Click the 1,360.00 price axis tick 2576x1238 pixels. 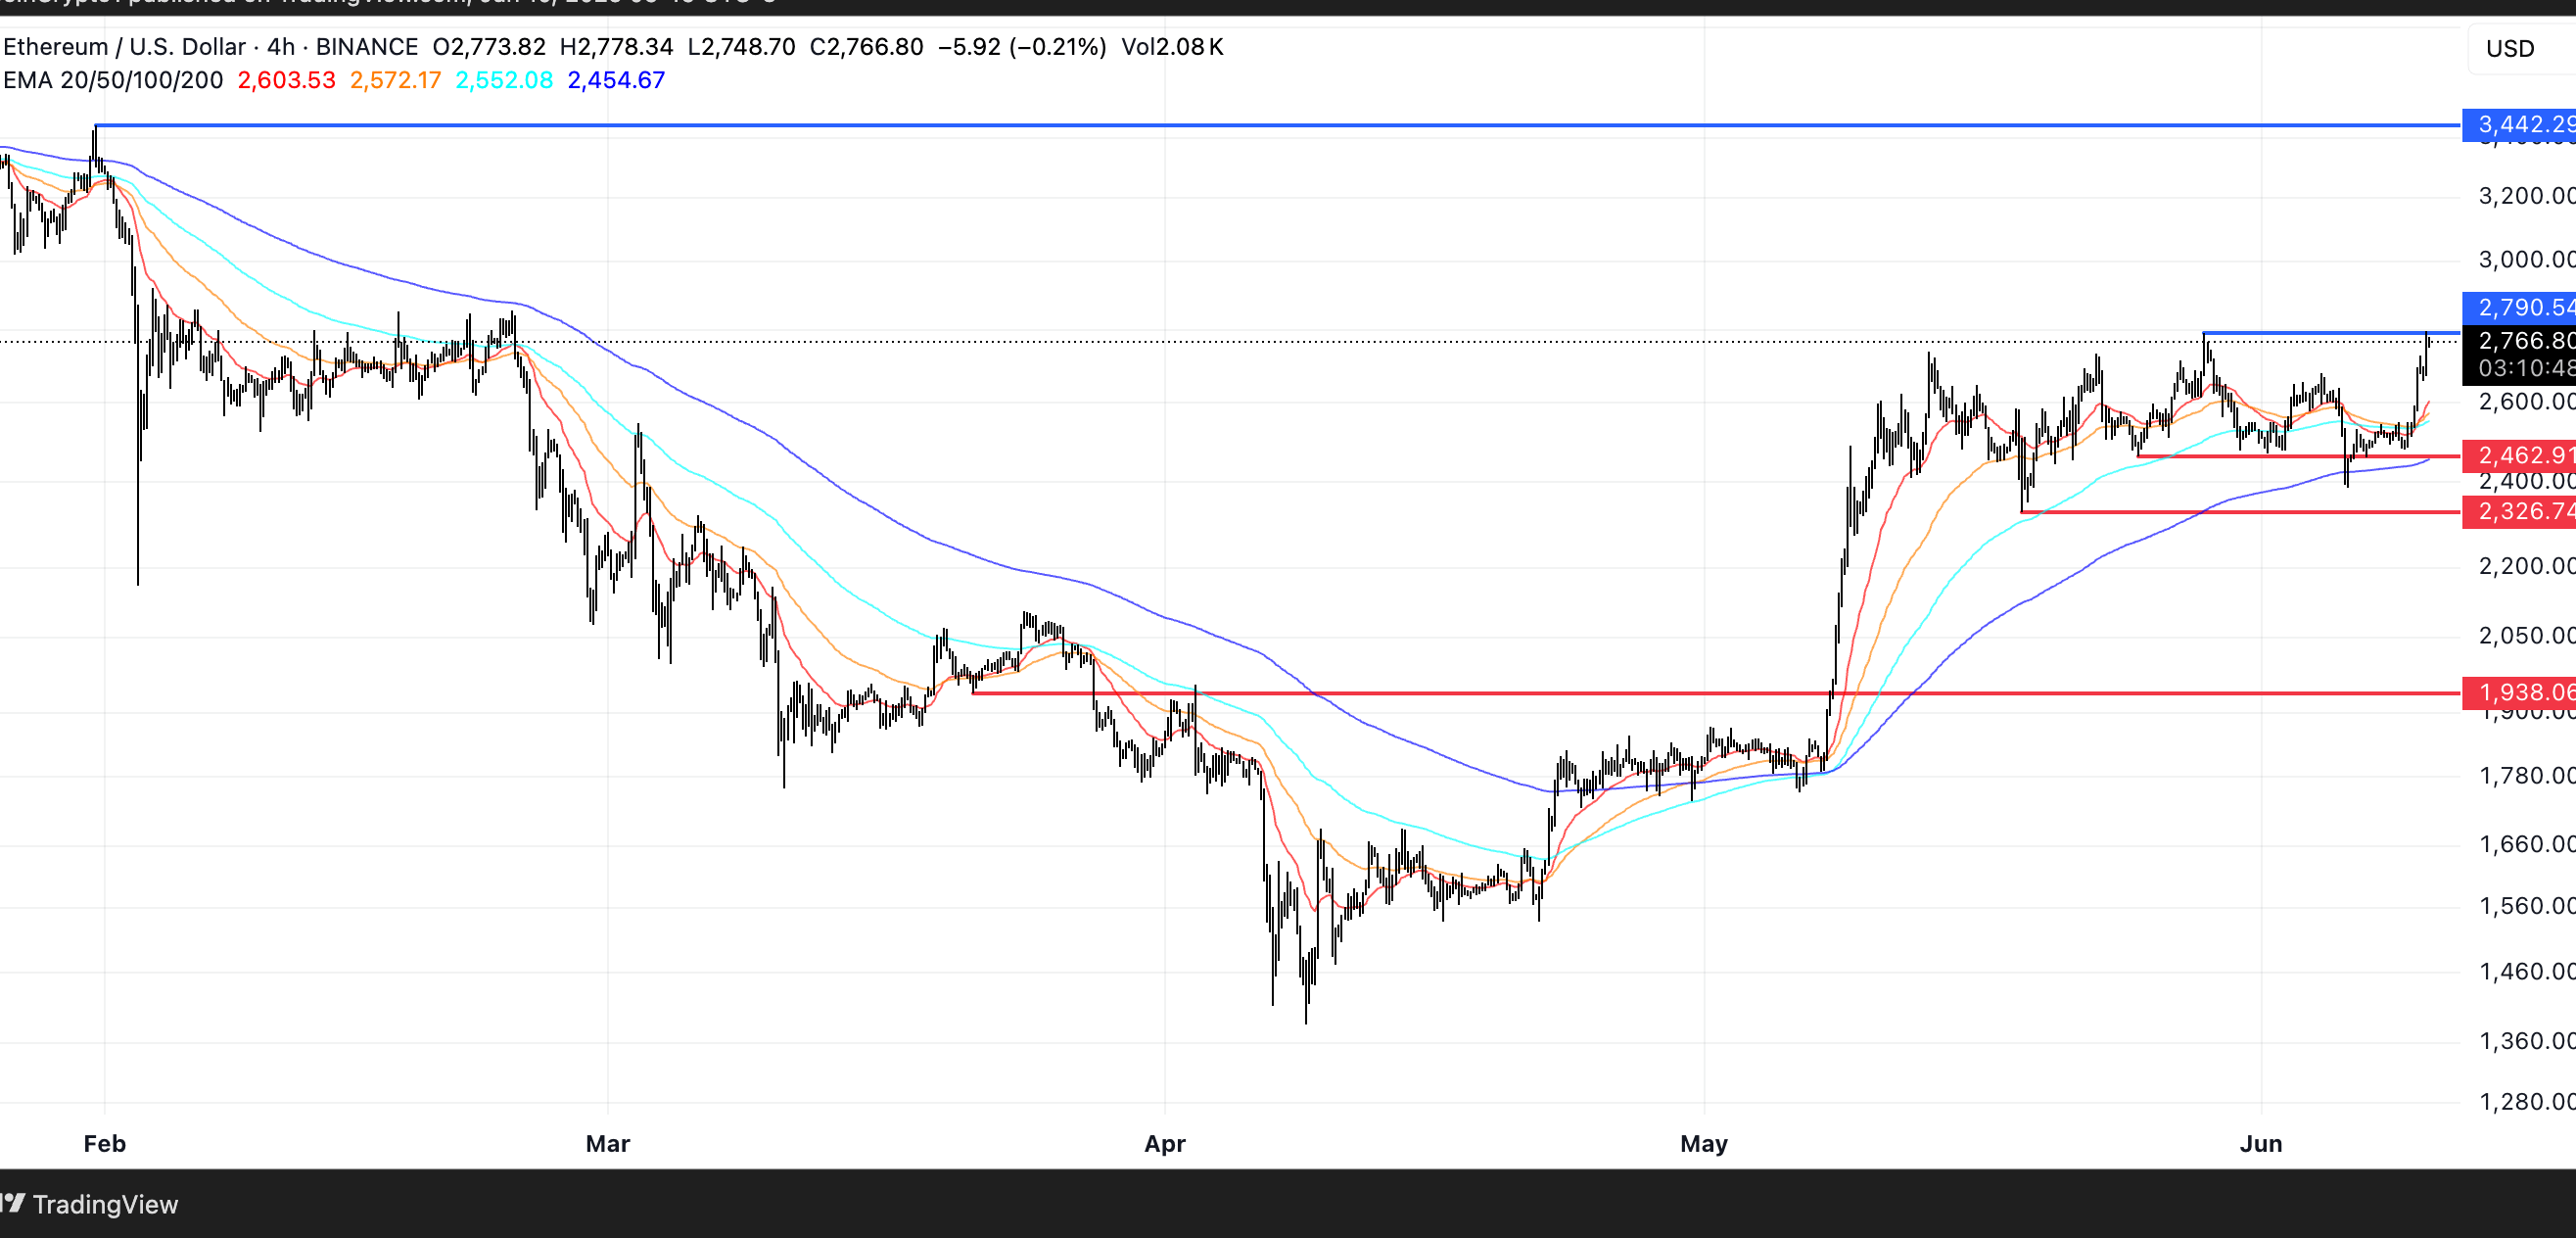(2526, 1041)
